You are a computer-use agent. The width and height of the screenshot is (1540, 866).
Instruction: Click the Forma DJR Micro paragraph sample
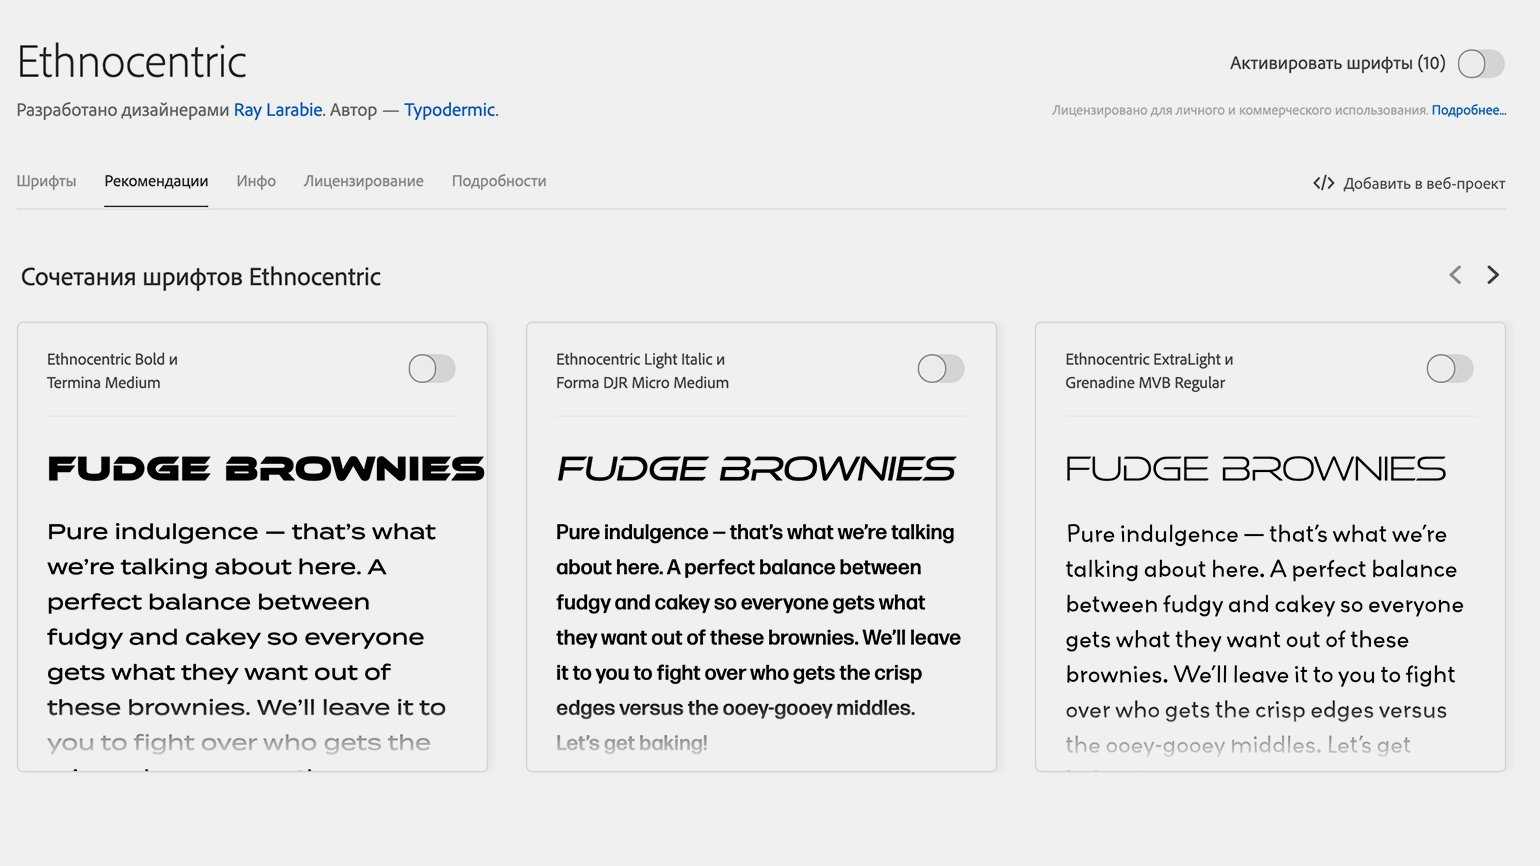[757, 620]
